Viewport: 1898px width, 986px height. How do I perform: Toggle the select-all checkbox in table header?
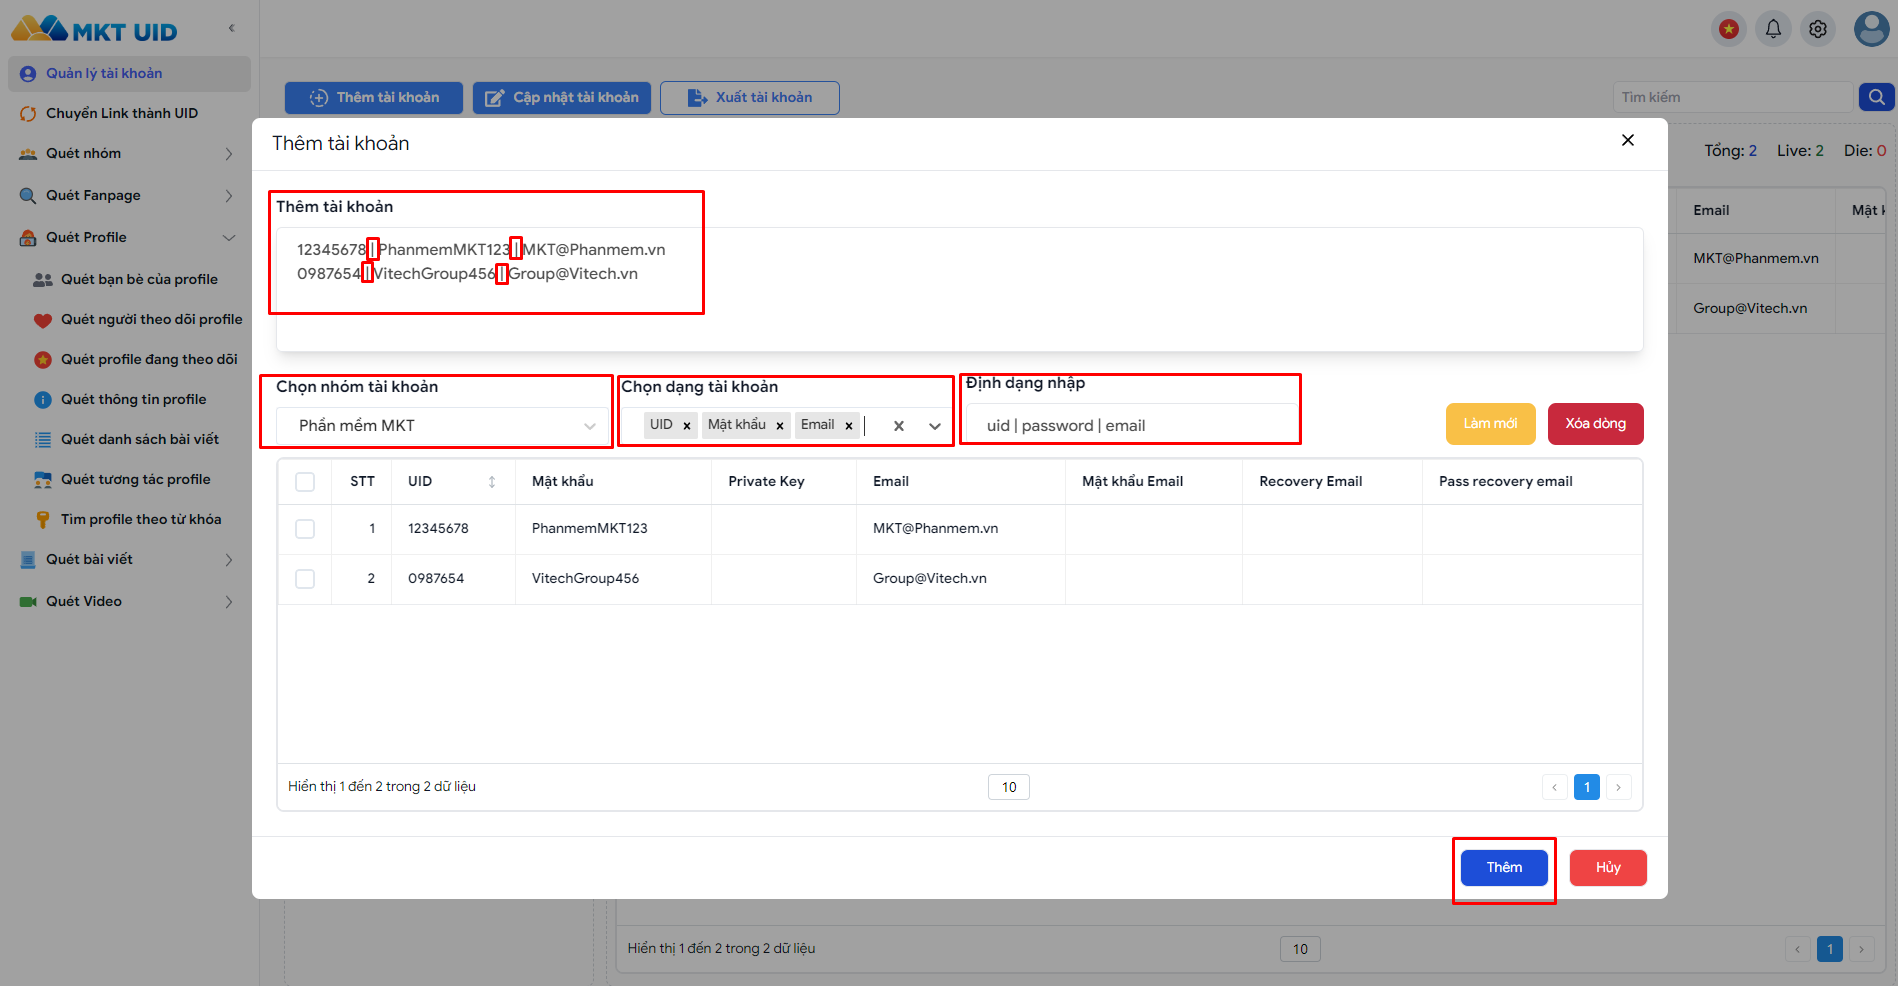305,482
